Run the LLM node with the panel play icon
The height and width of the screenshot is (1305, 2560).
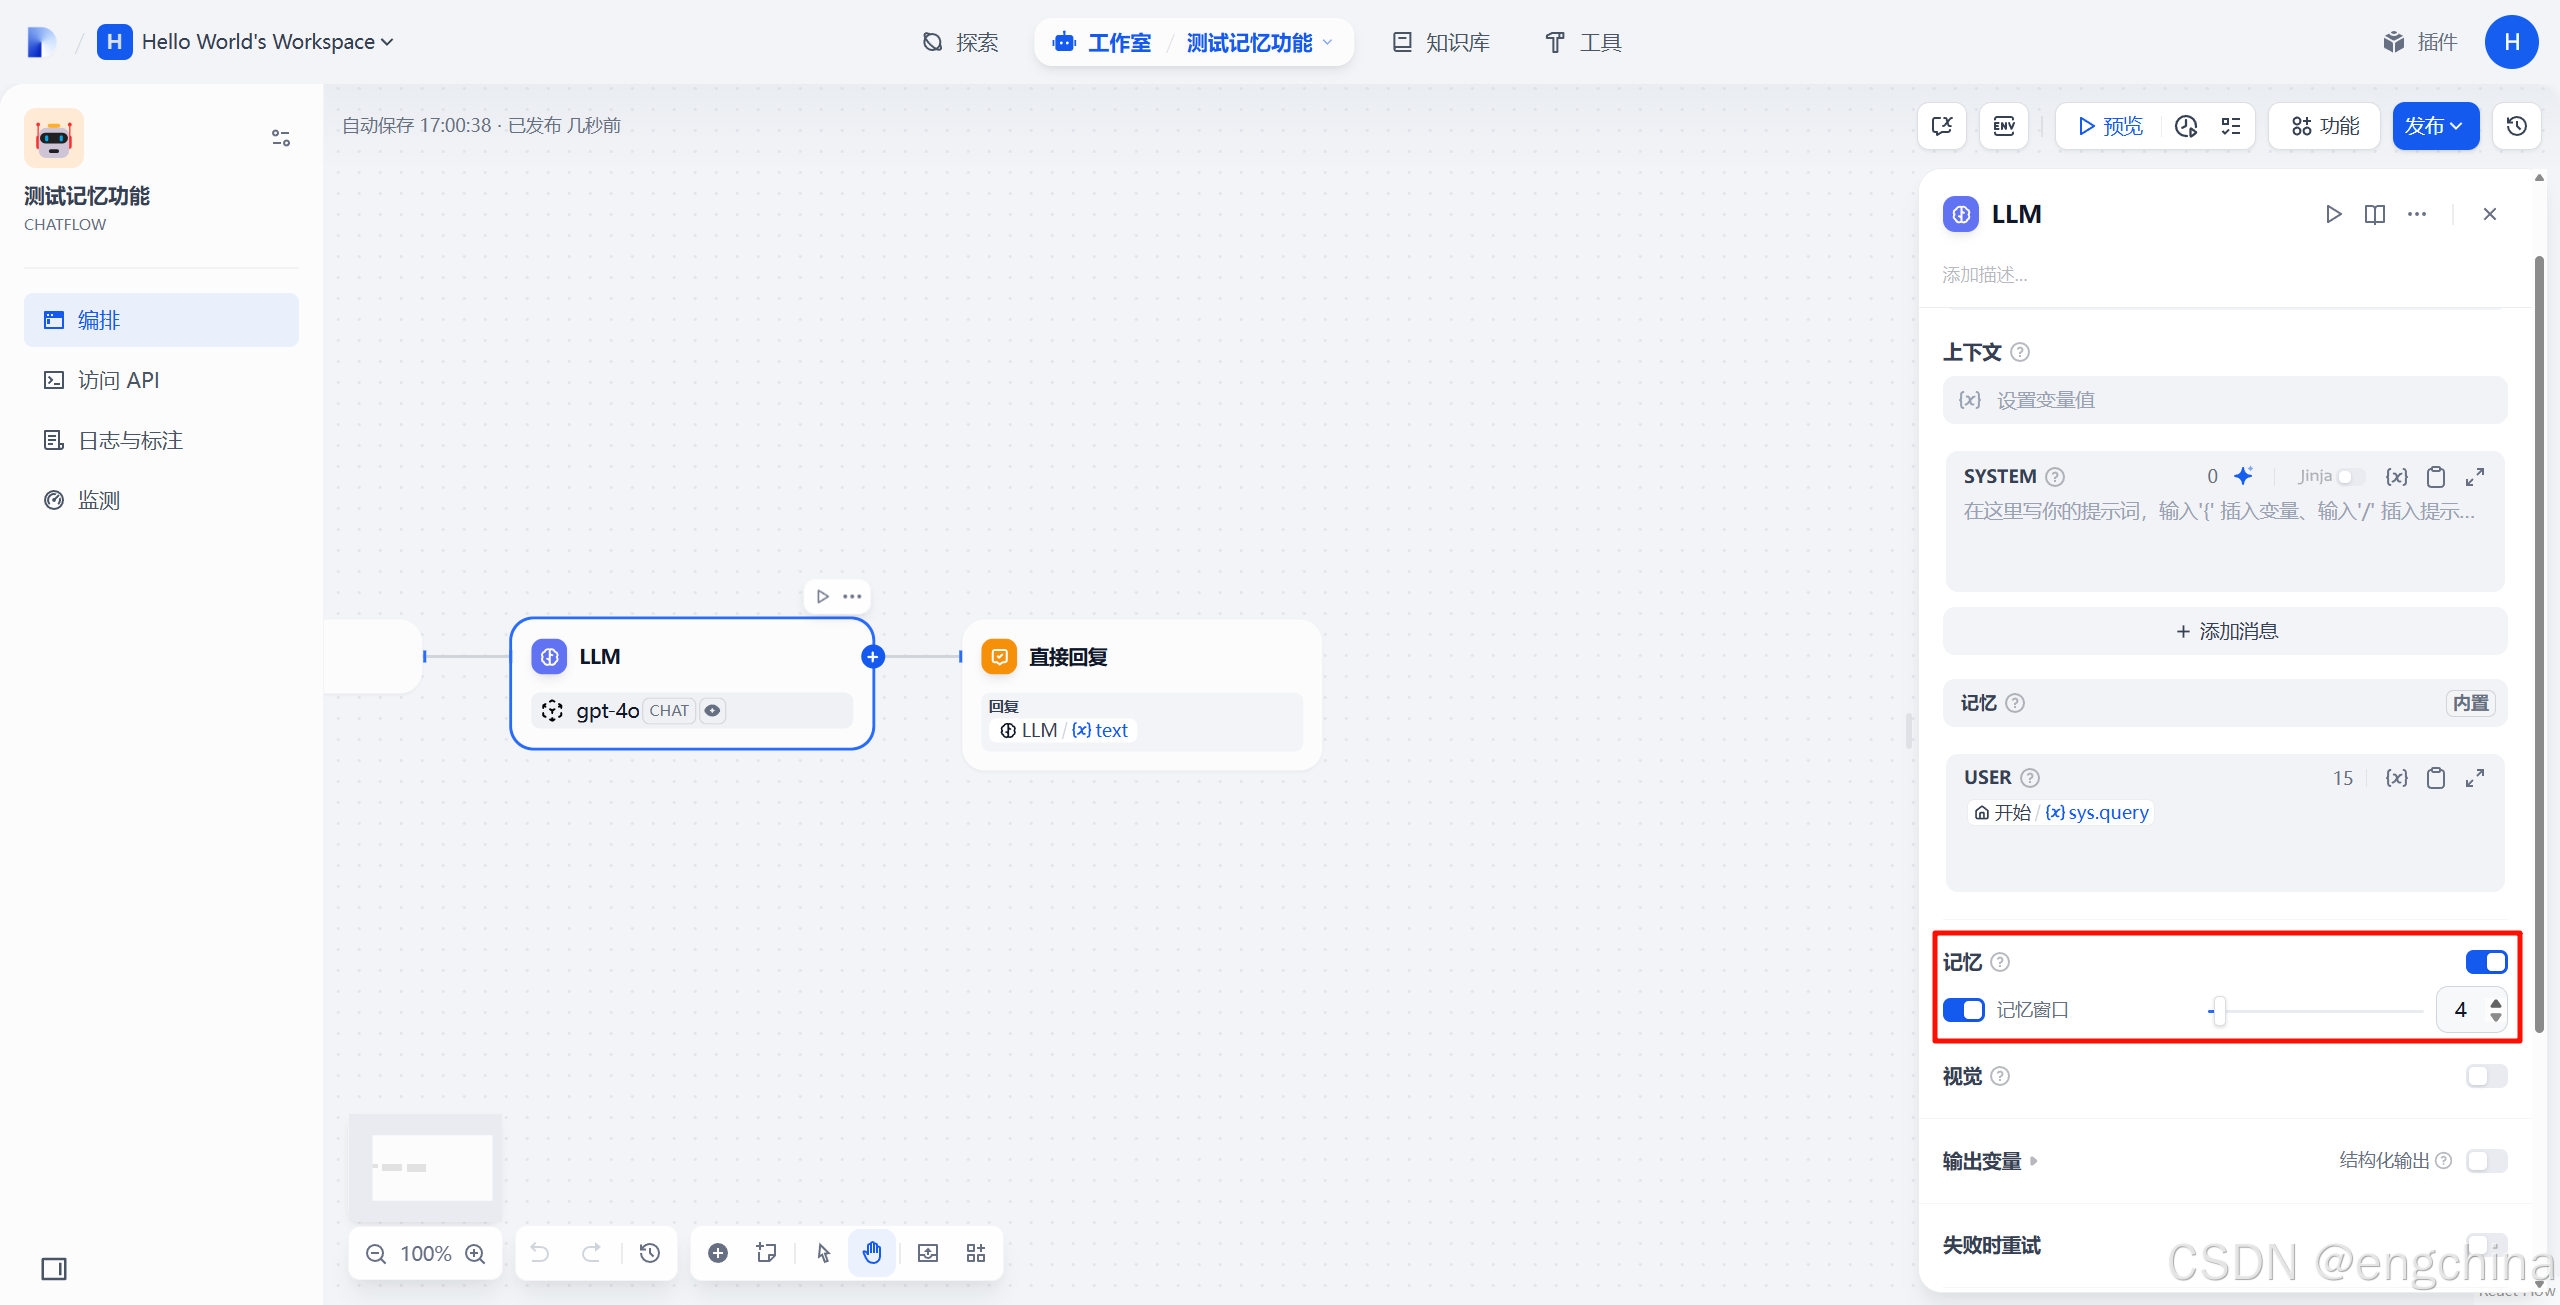[2333, 214]
